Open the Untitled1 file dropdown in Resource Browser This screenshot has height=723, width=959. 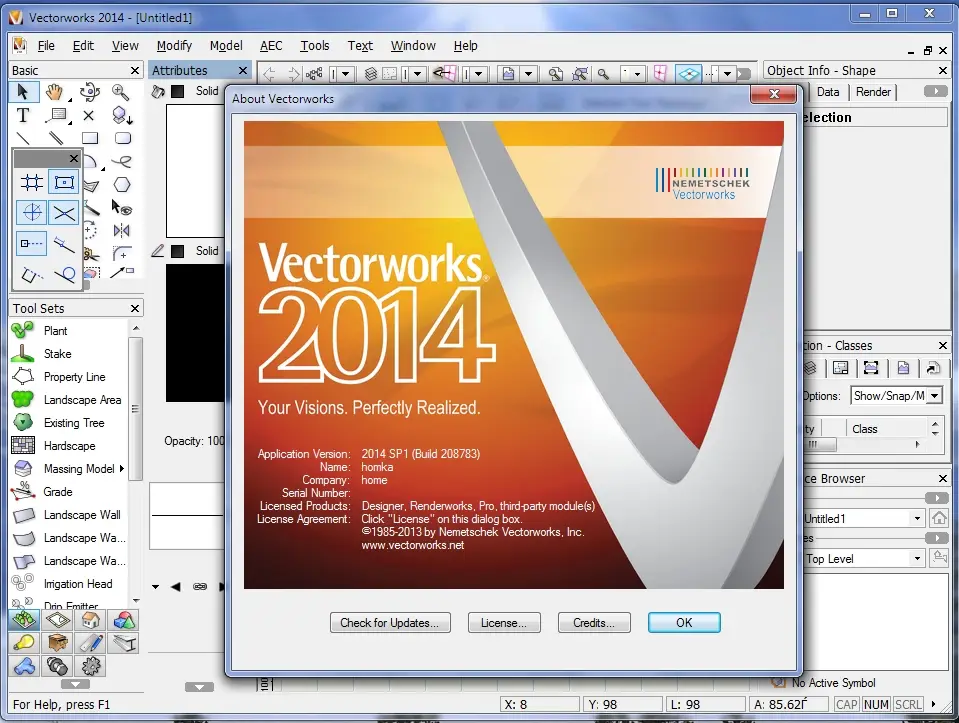[x=917, y=519]
